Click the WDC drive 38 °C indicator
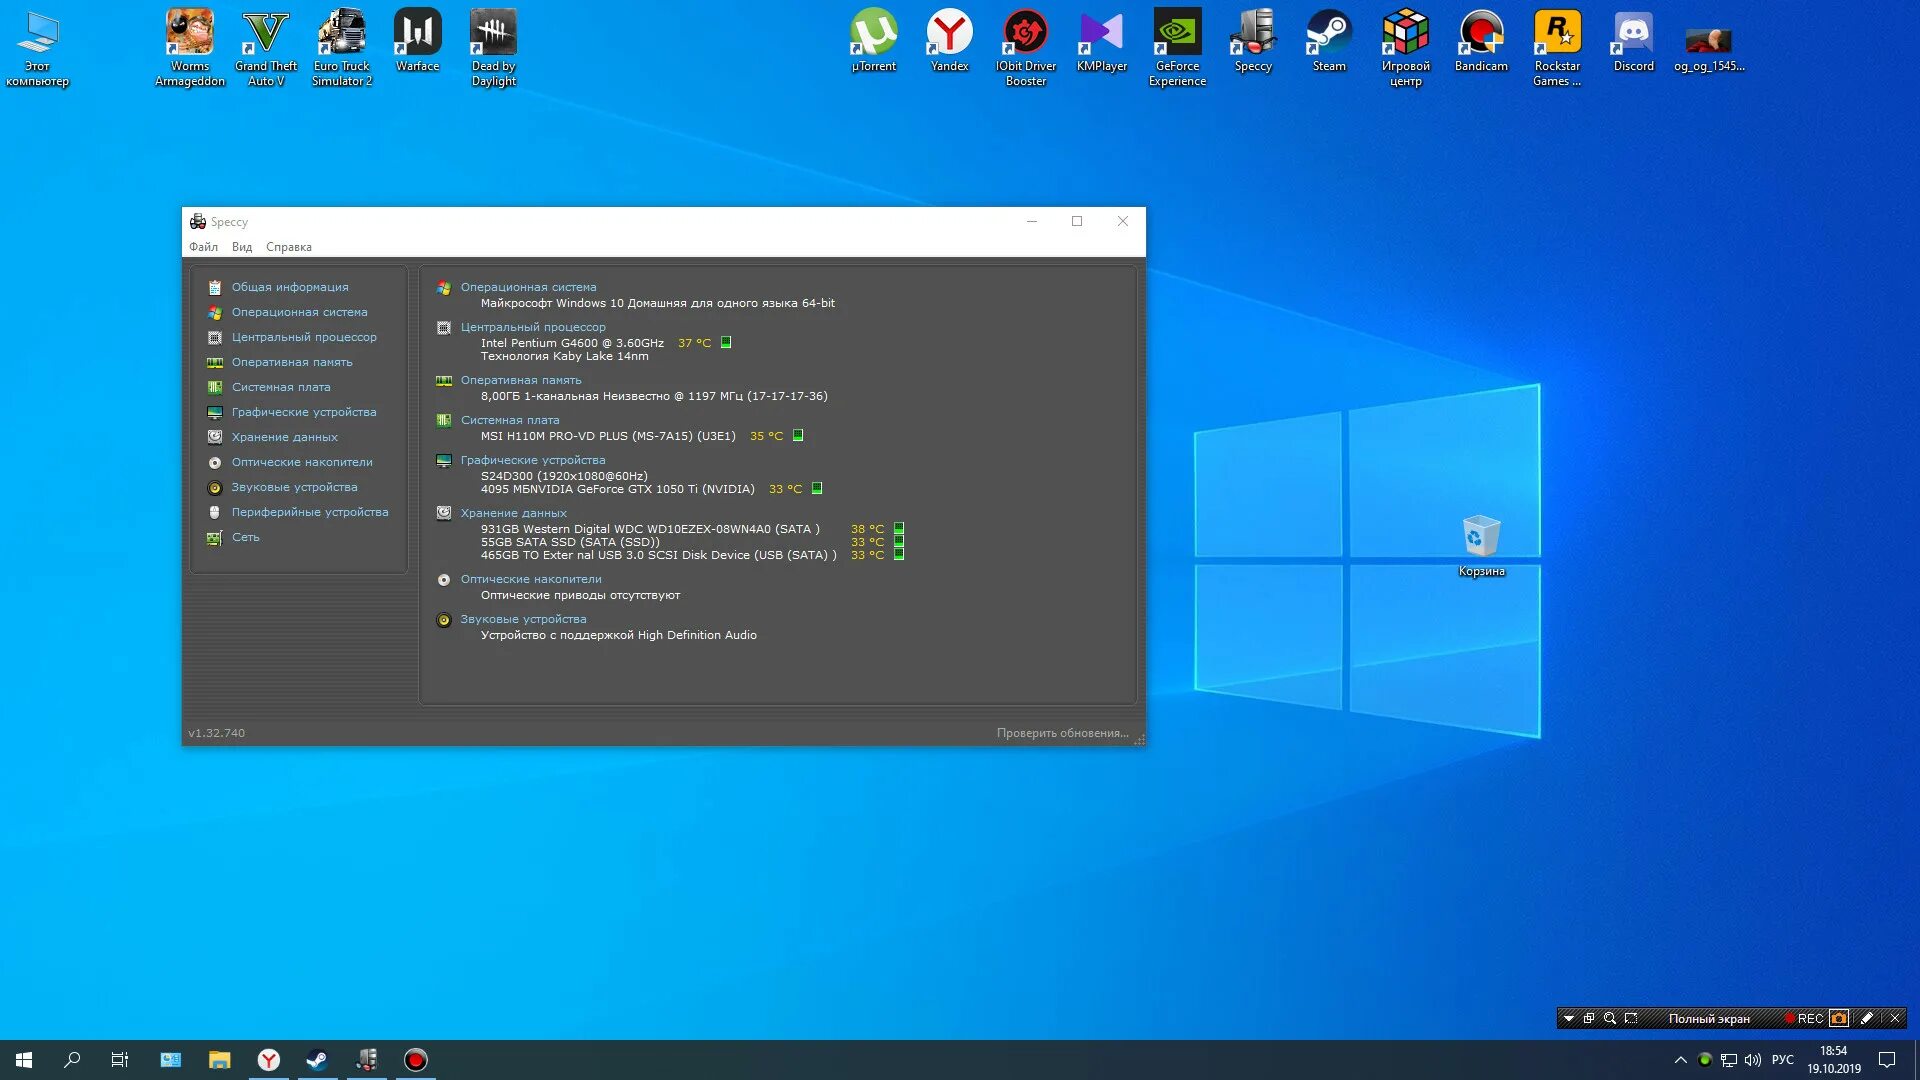 (x=899, y=528)
